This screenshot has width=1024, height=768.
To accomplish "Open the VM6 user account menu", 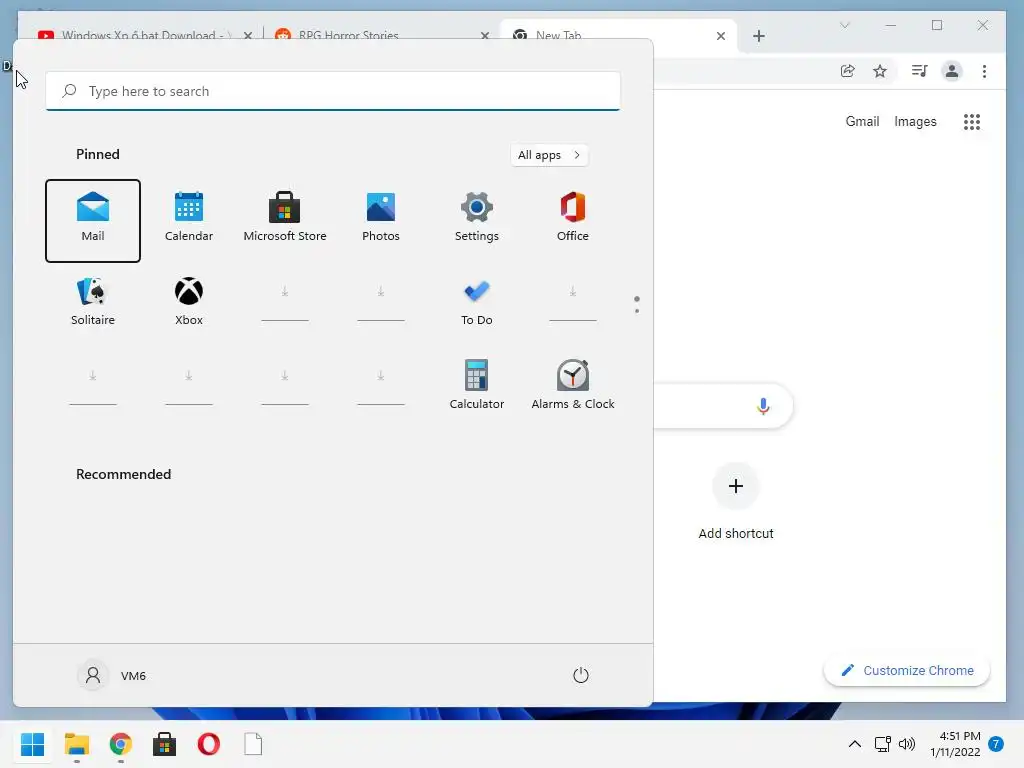I will pos(112,675).
